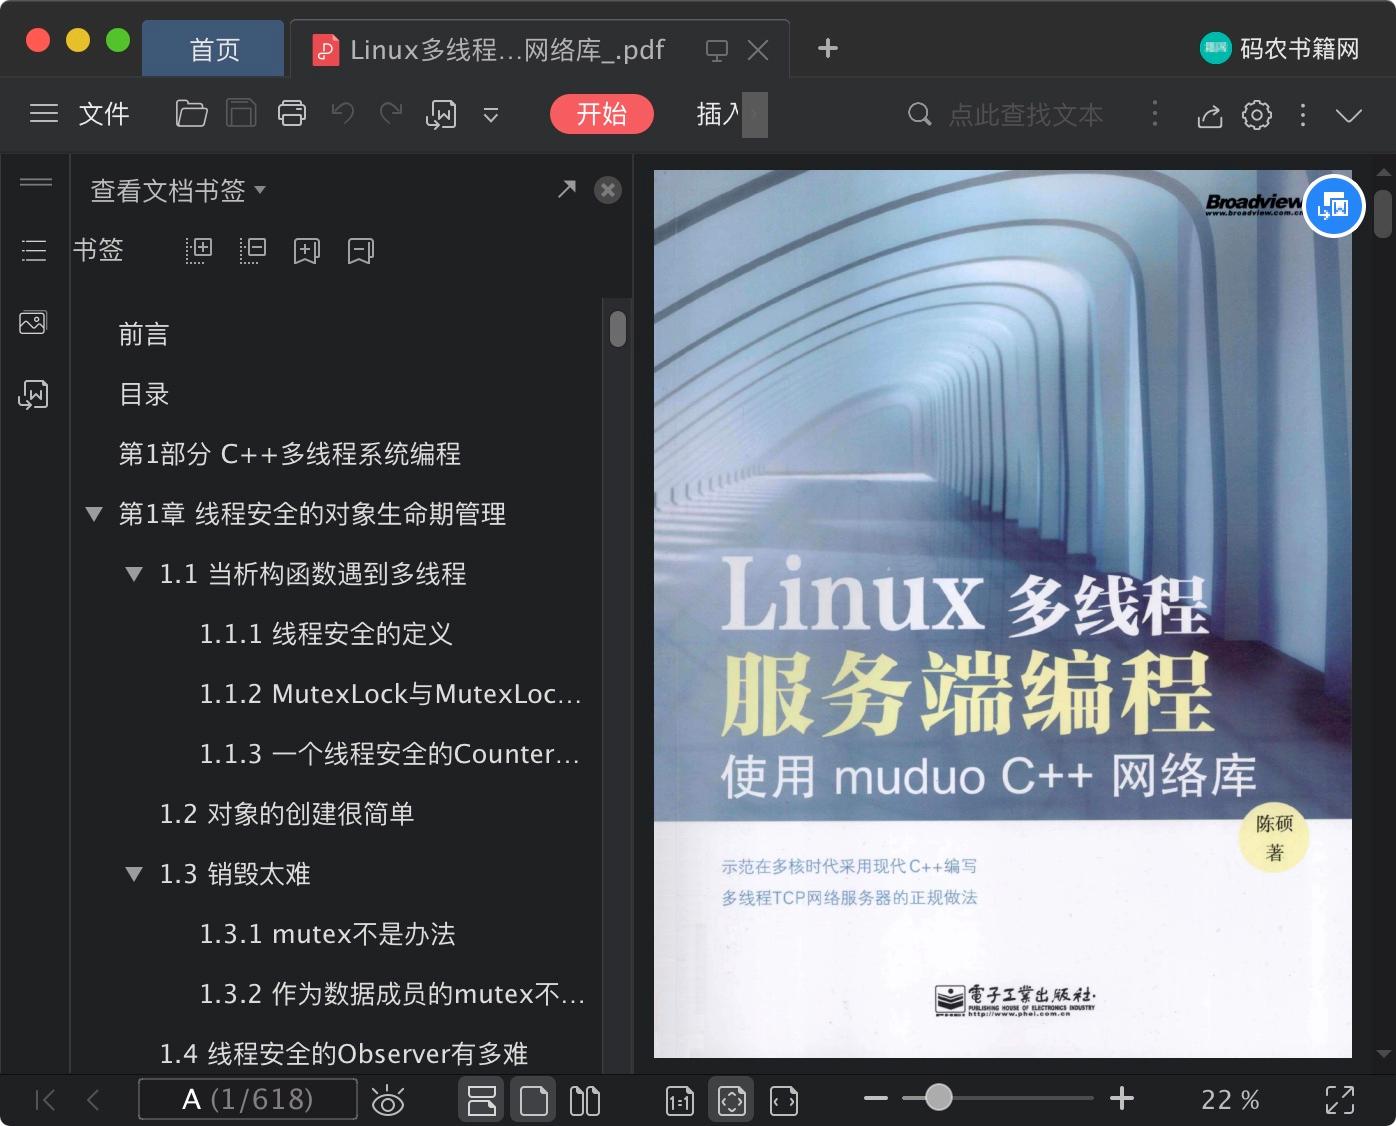Image resolution: width=1396 pixels, height=1126 pixels.
Task: Open the 文件 menu
Action: click(104, 114)
